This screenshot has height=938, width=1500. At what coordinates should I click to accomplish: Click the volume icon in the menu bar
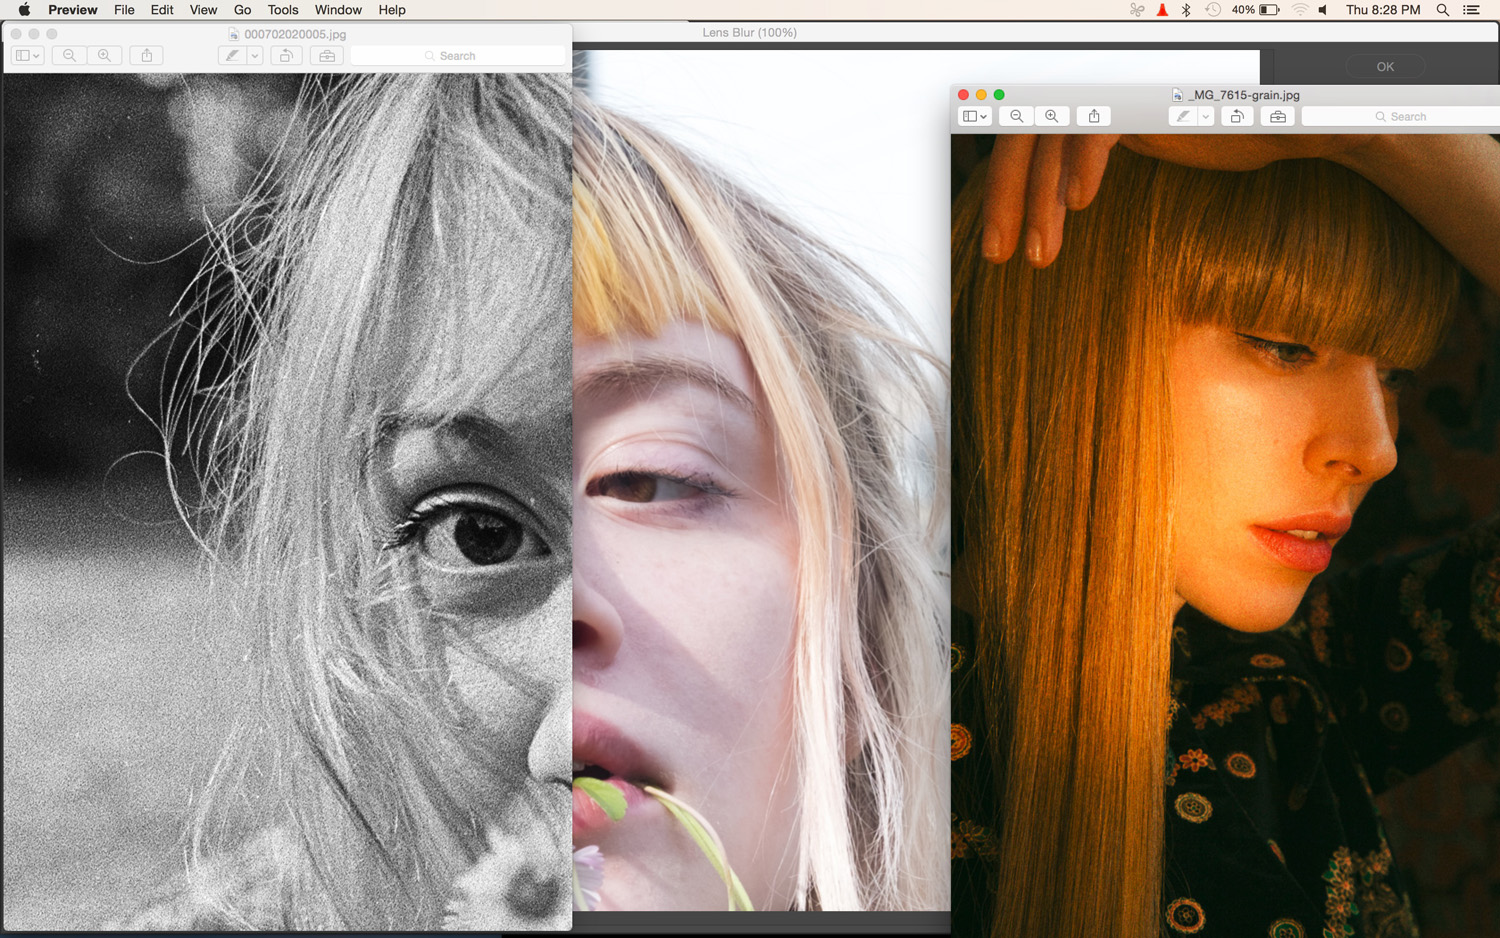(1323, 10)
